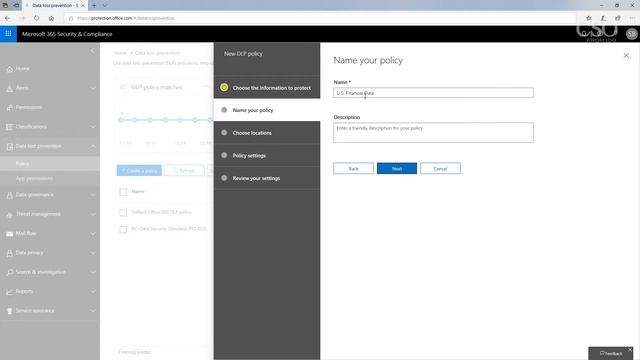Check the PCI Data Security Standard box
The image size is (640, 360).
click(x=123, y=229)
